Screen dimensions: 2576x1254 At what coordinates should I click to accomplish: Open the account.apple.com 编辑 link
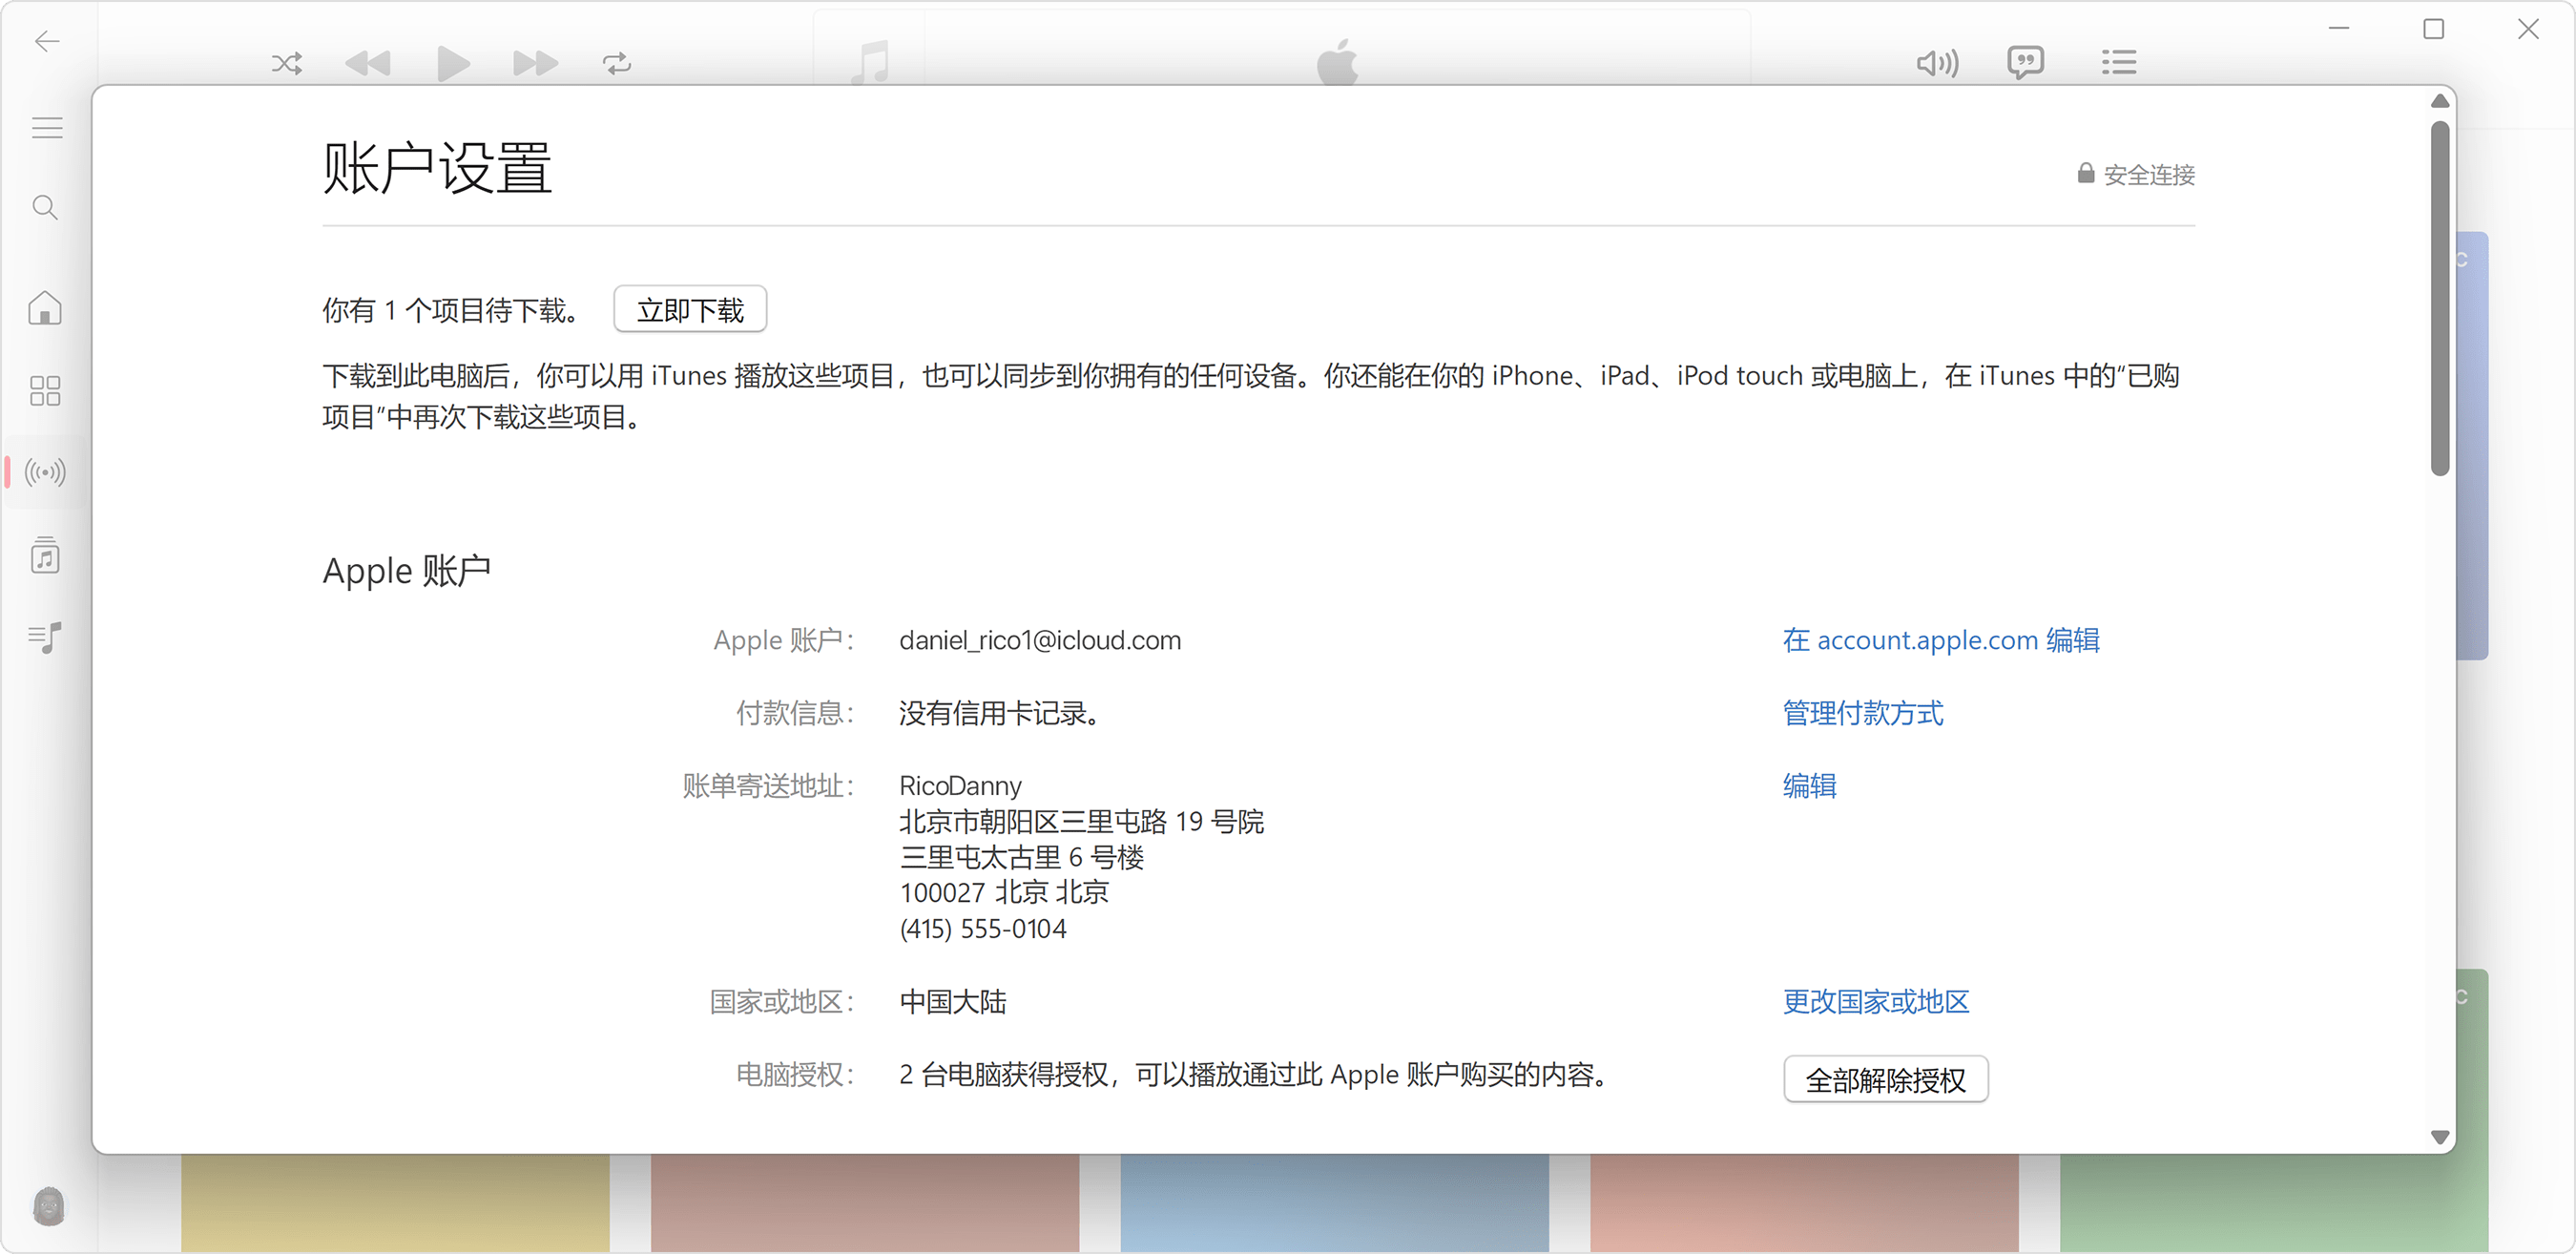[x=1941, y=640]
